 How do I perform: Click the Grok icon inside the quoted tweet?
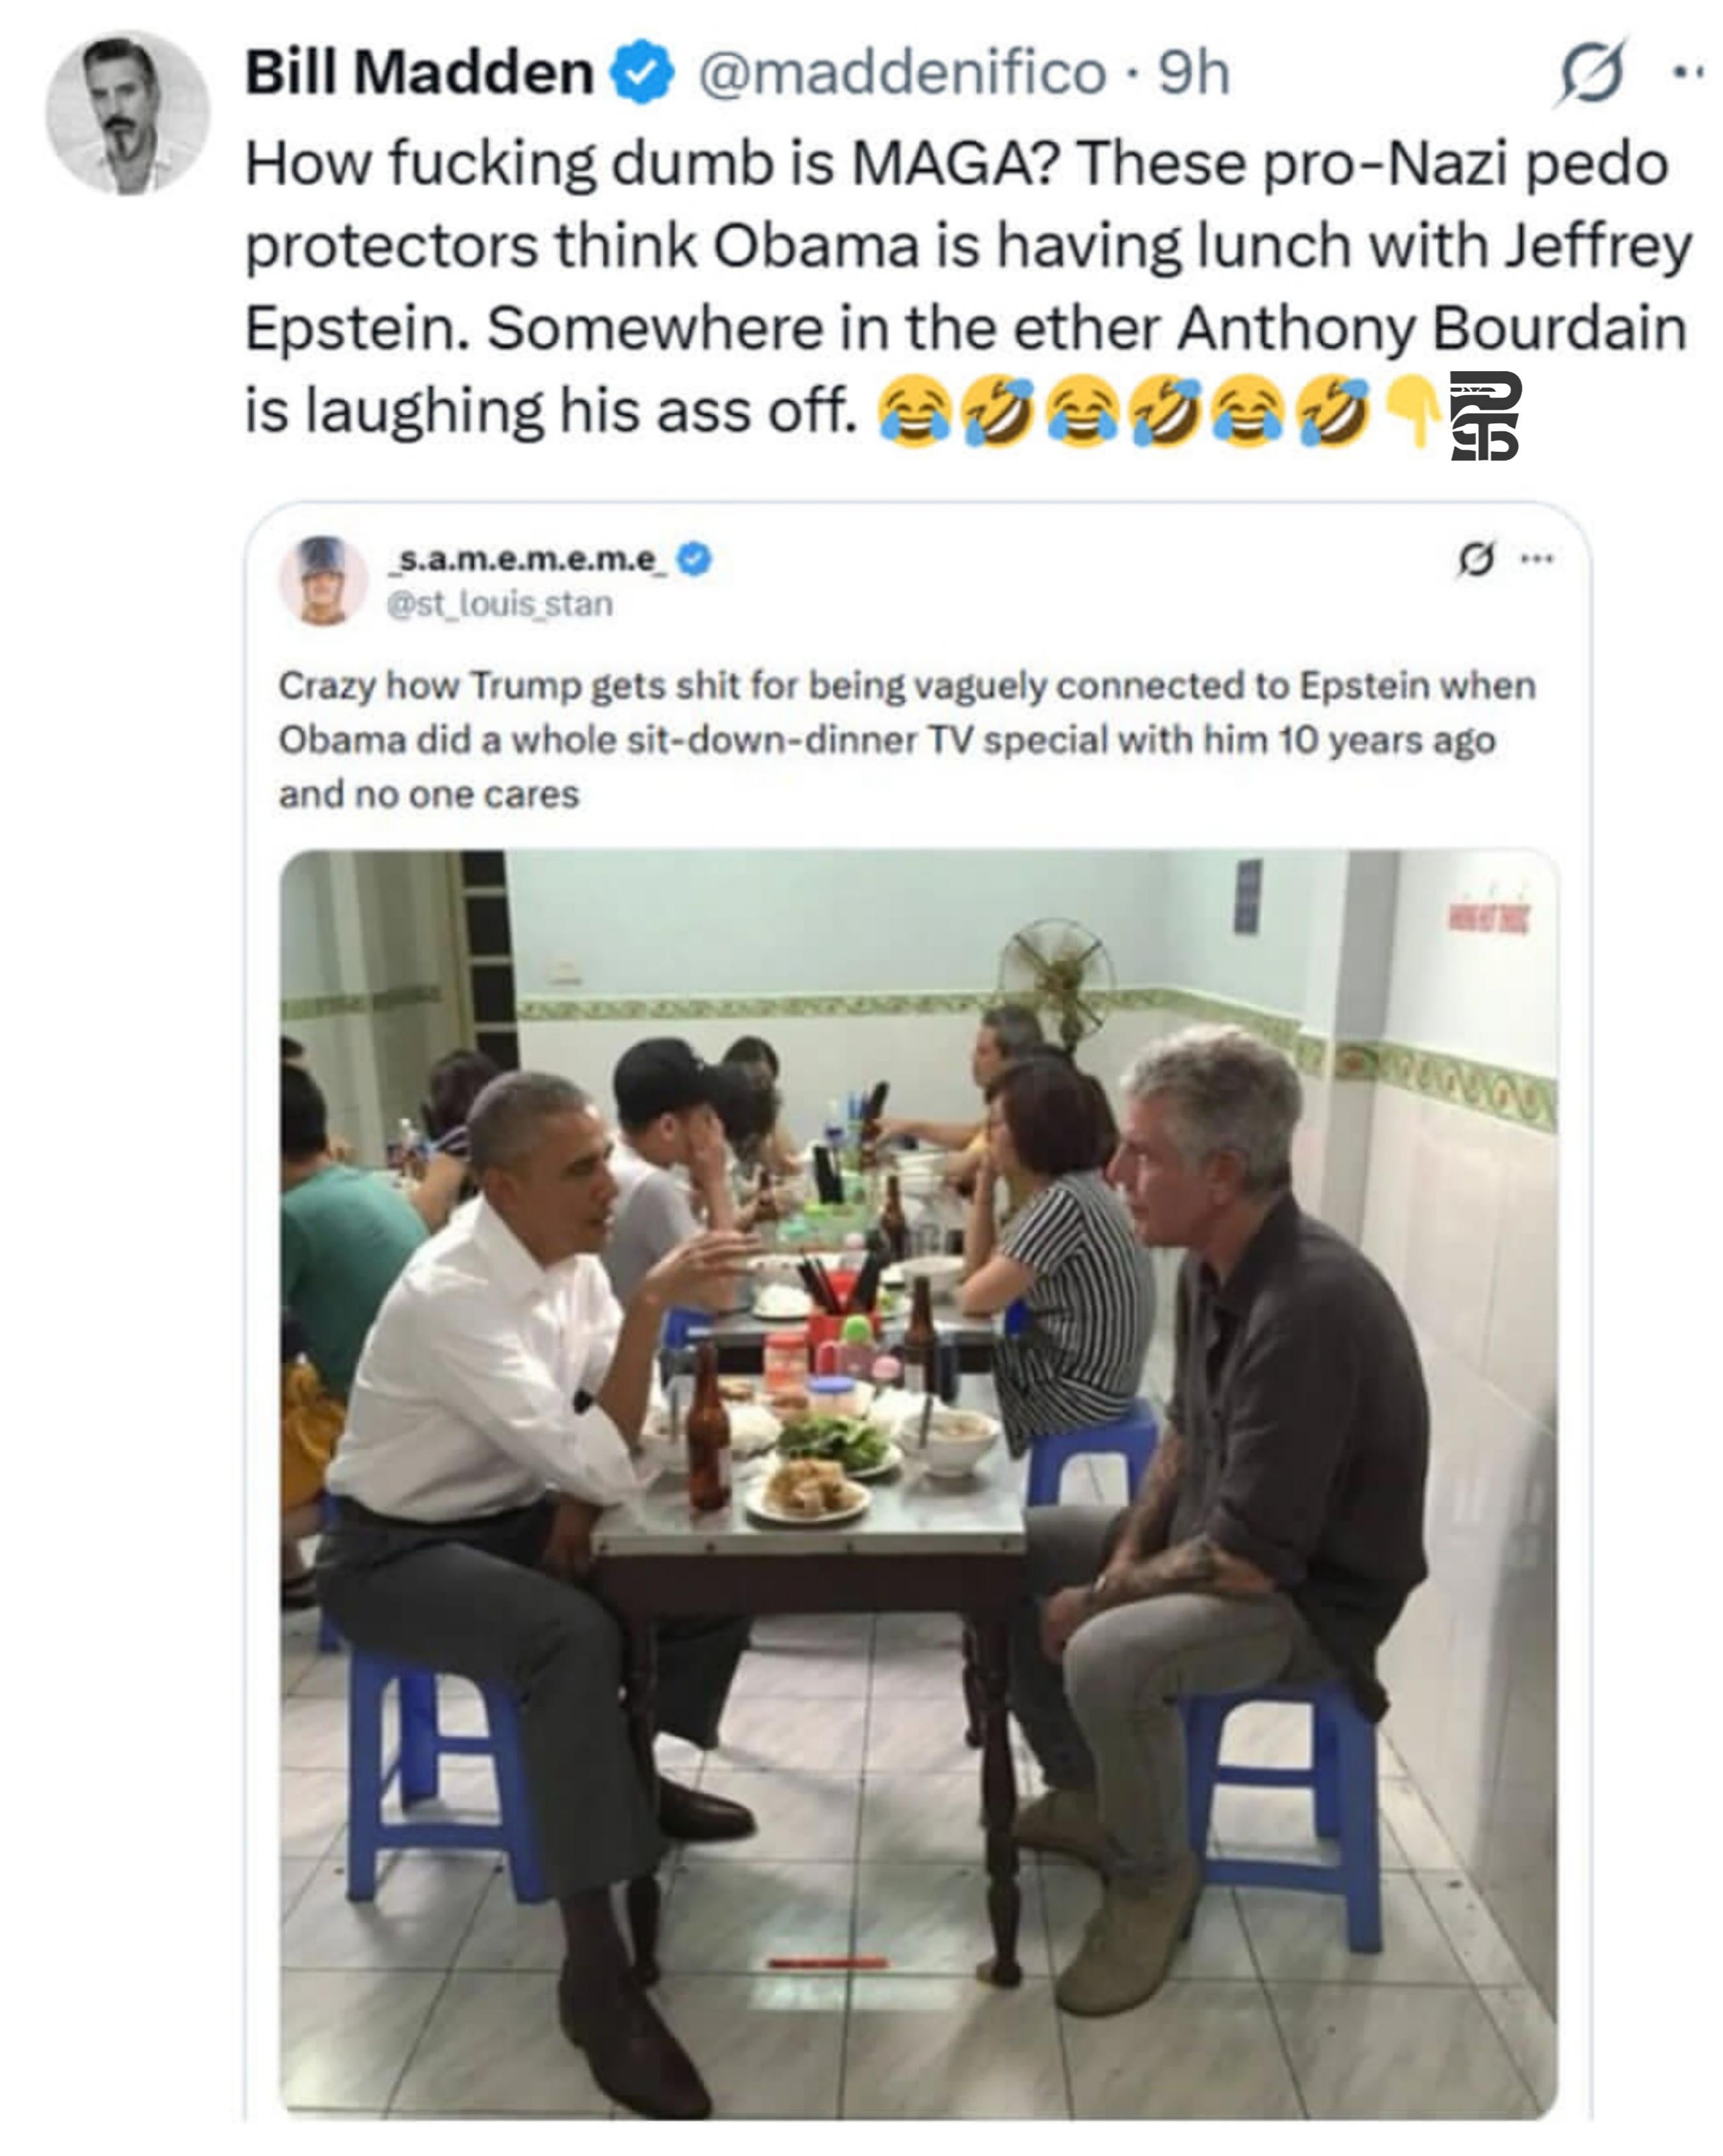[1476, 559]
